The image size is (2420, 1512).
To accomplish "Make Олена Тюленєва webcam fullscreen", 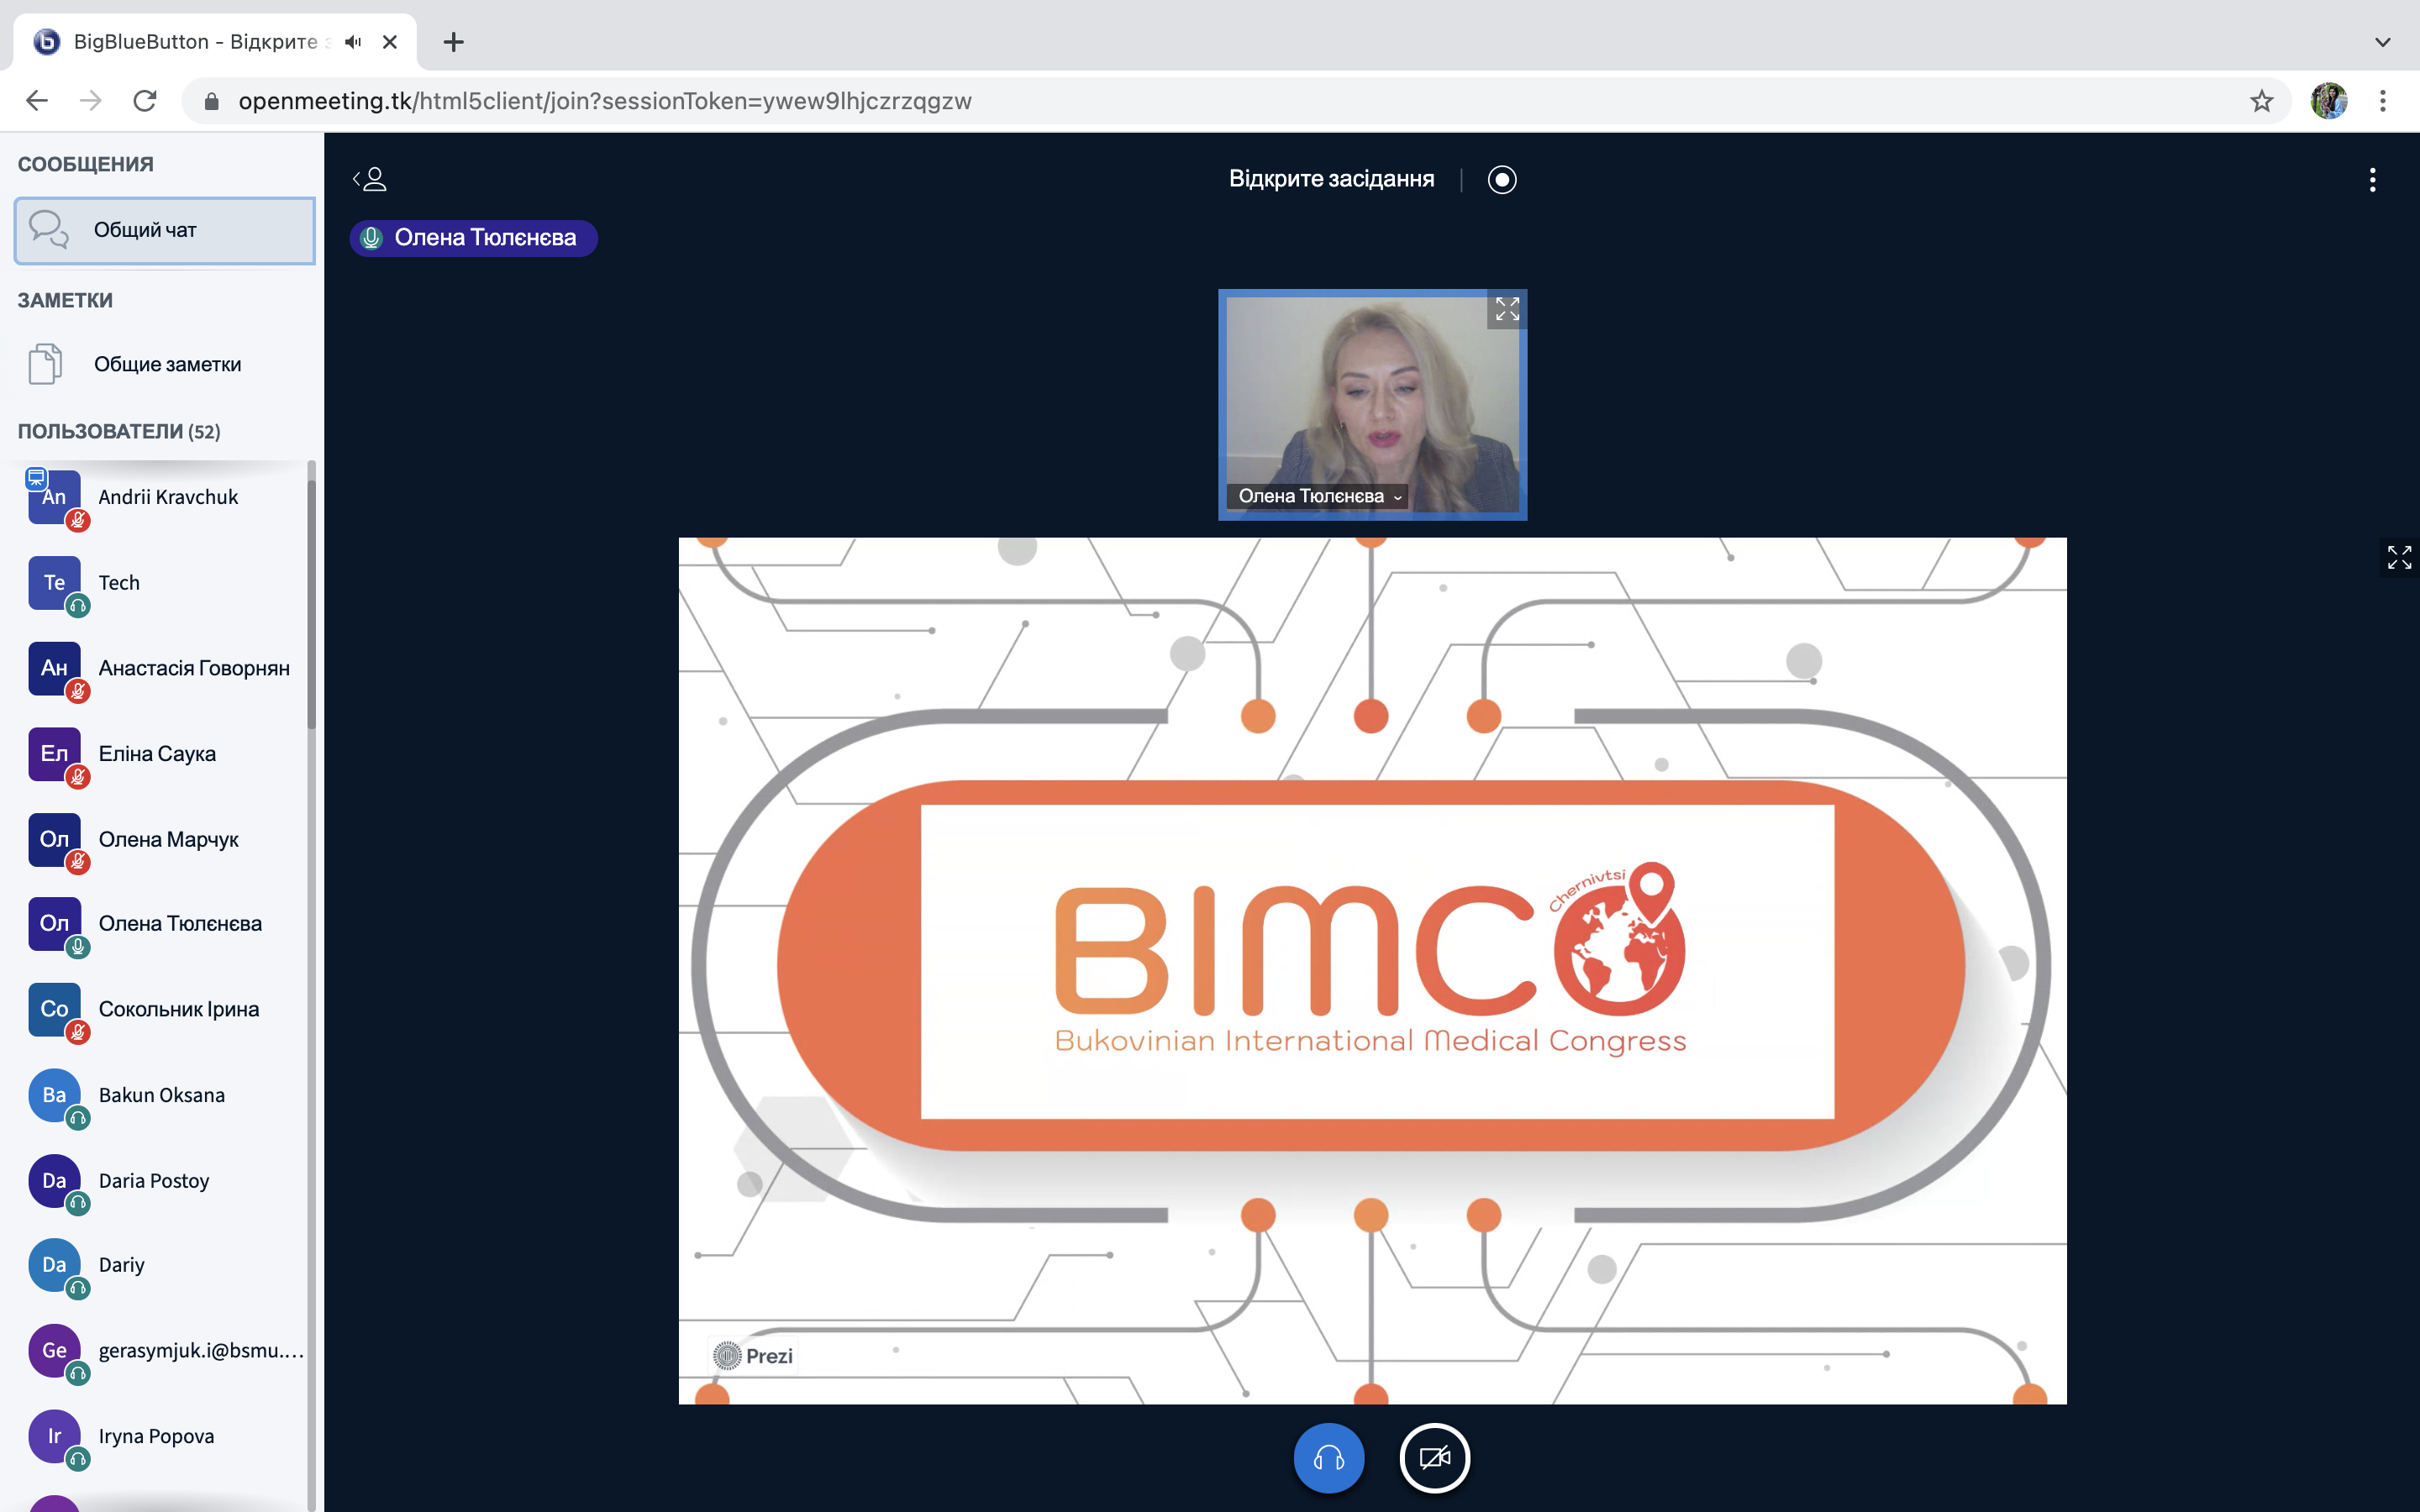I will point(1506,309).
